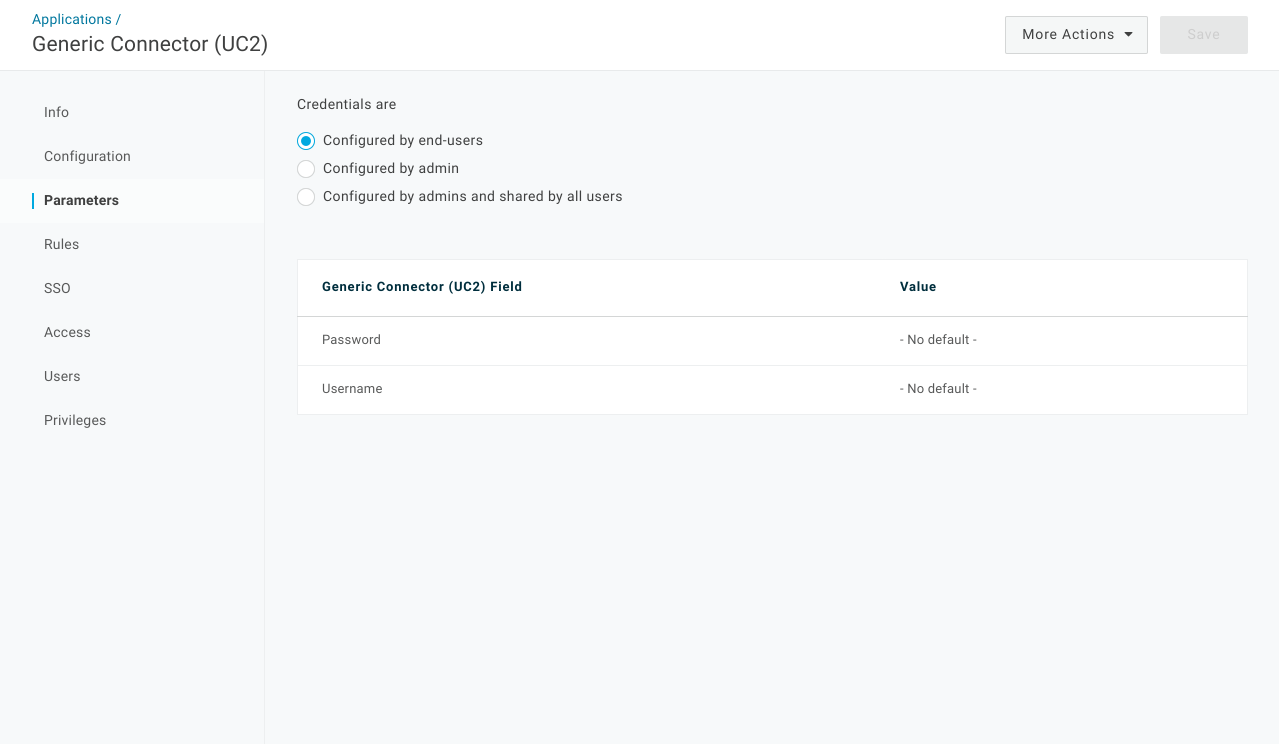The width and height of the screenshot is (1279, 744).
Task: Click the 'Value' column header
Action: pyautogui.click(x=918, y=287)
